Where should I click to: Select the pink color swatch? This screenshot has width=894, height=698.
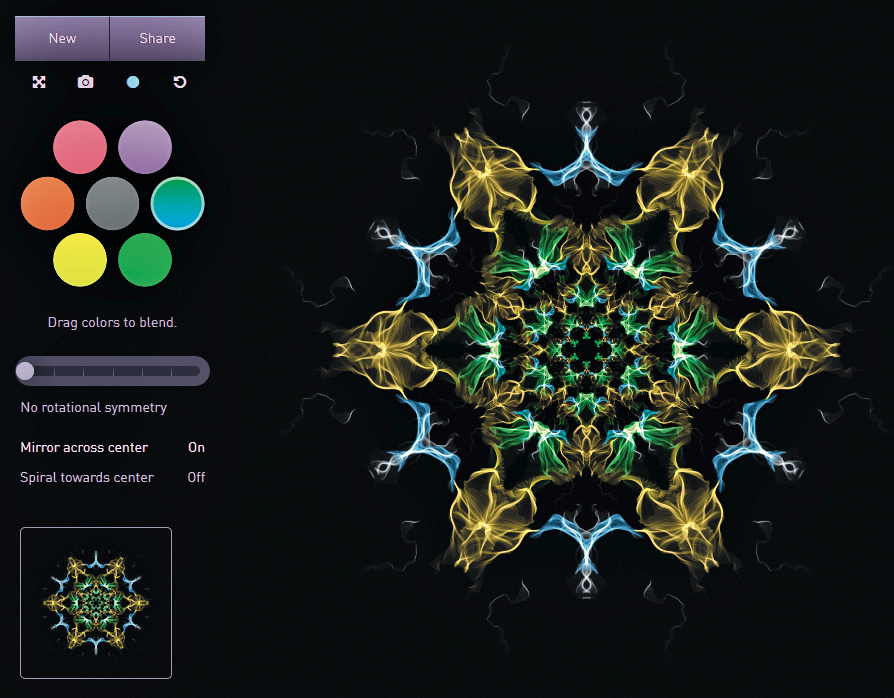80,147
